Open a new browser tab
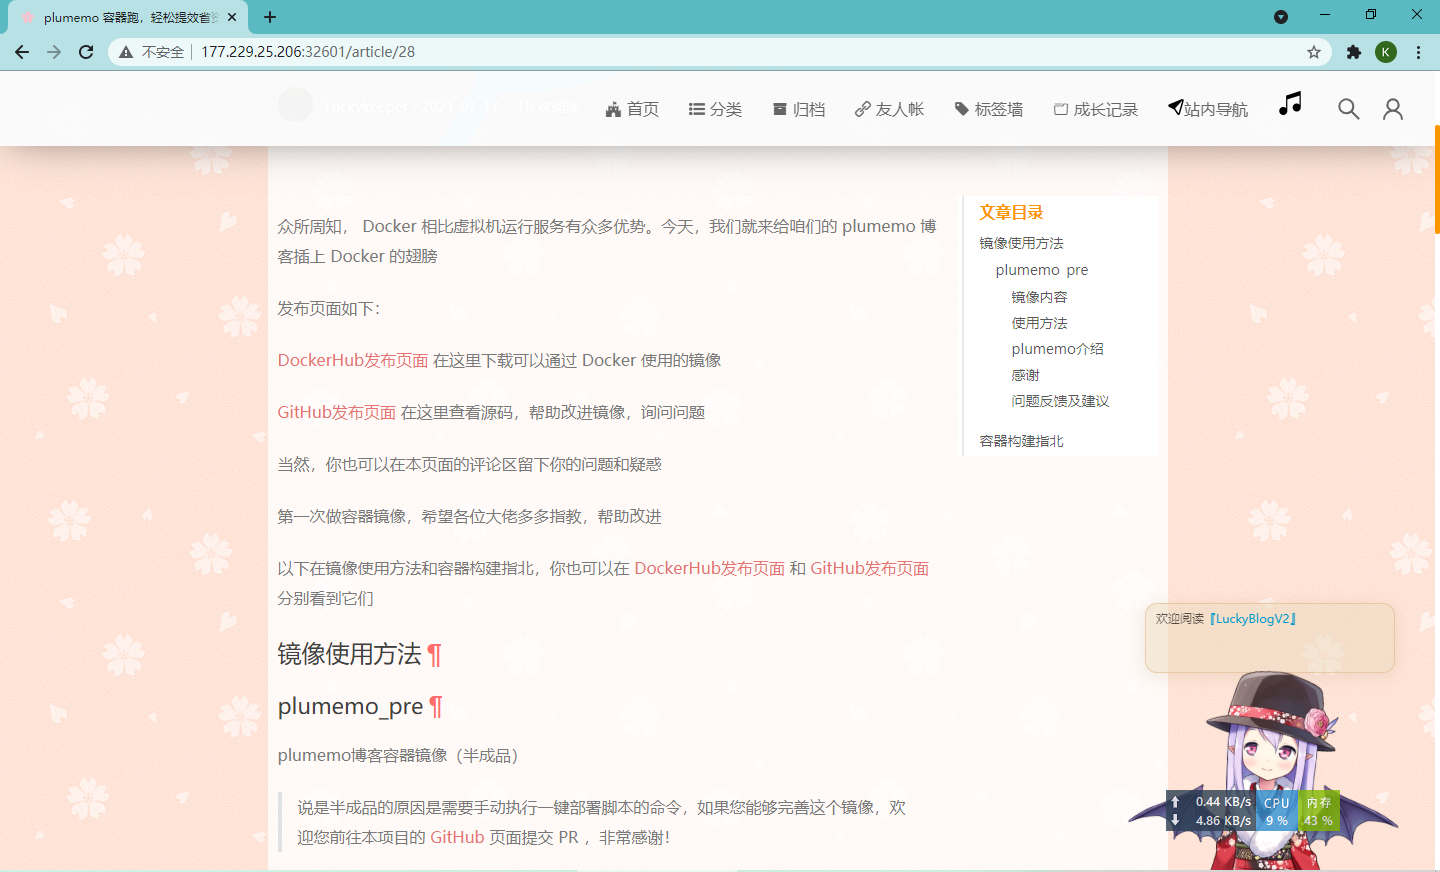 coord(270,17)
